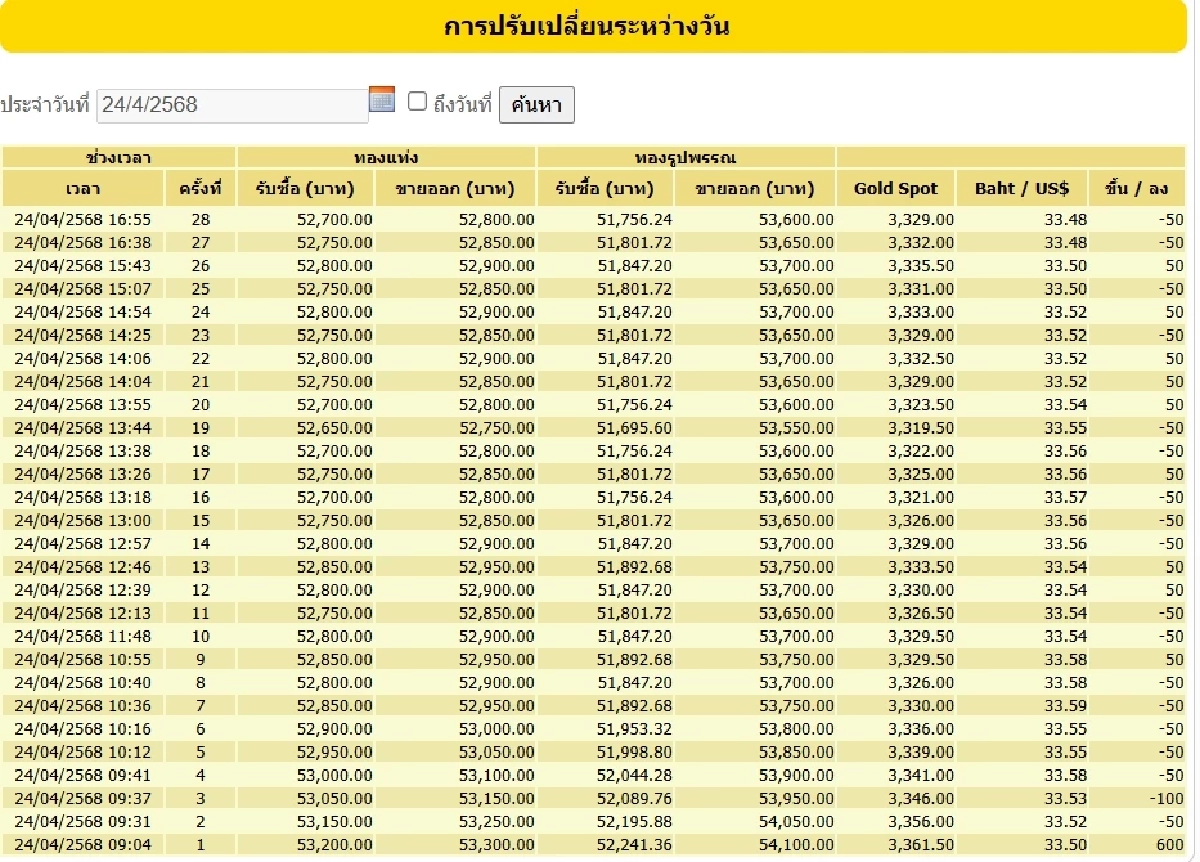Click the ครั้งที่ column header

(200, 188)
